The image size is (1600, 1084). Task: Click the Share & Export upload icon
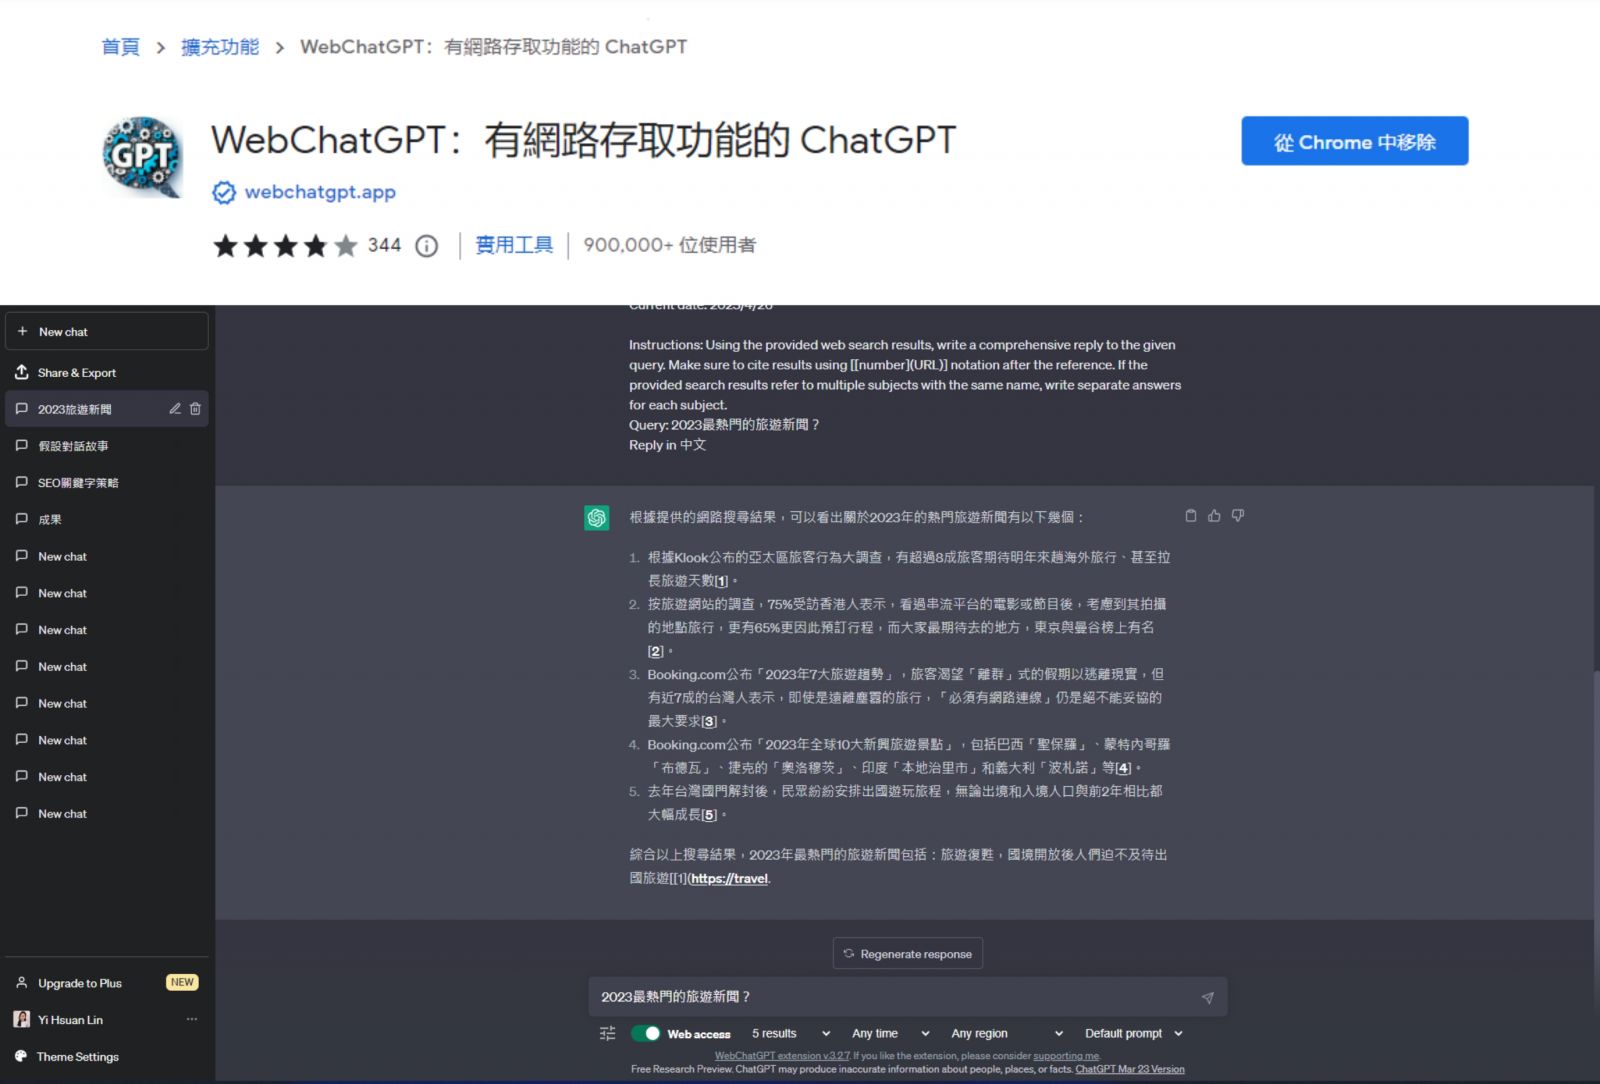tap(22, 372)
